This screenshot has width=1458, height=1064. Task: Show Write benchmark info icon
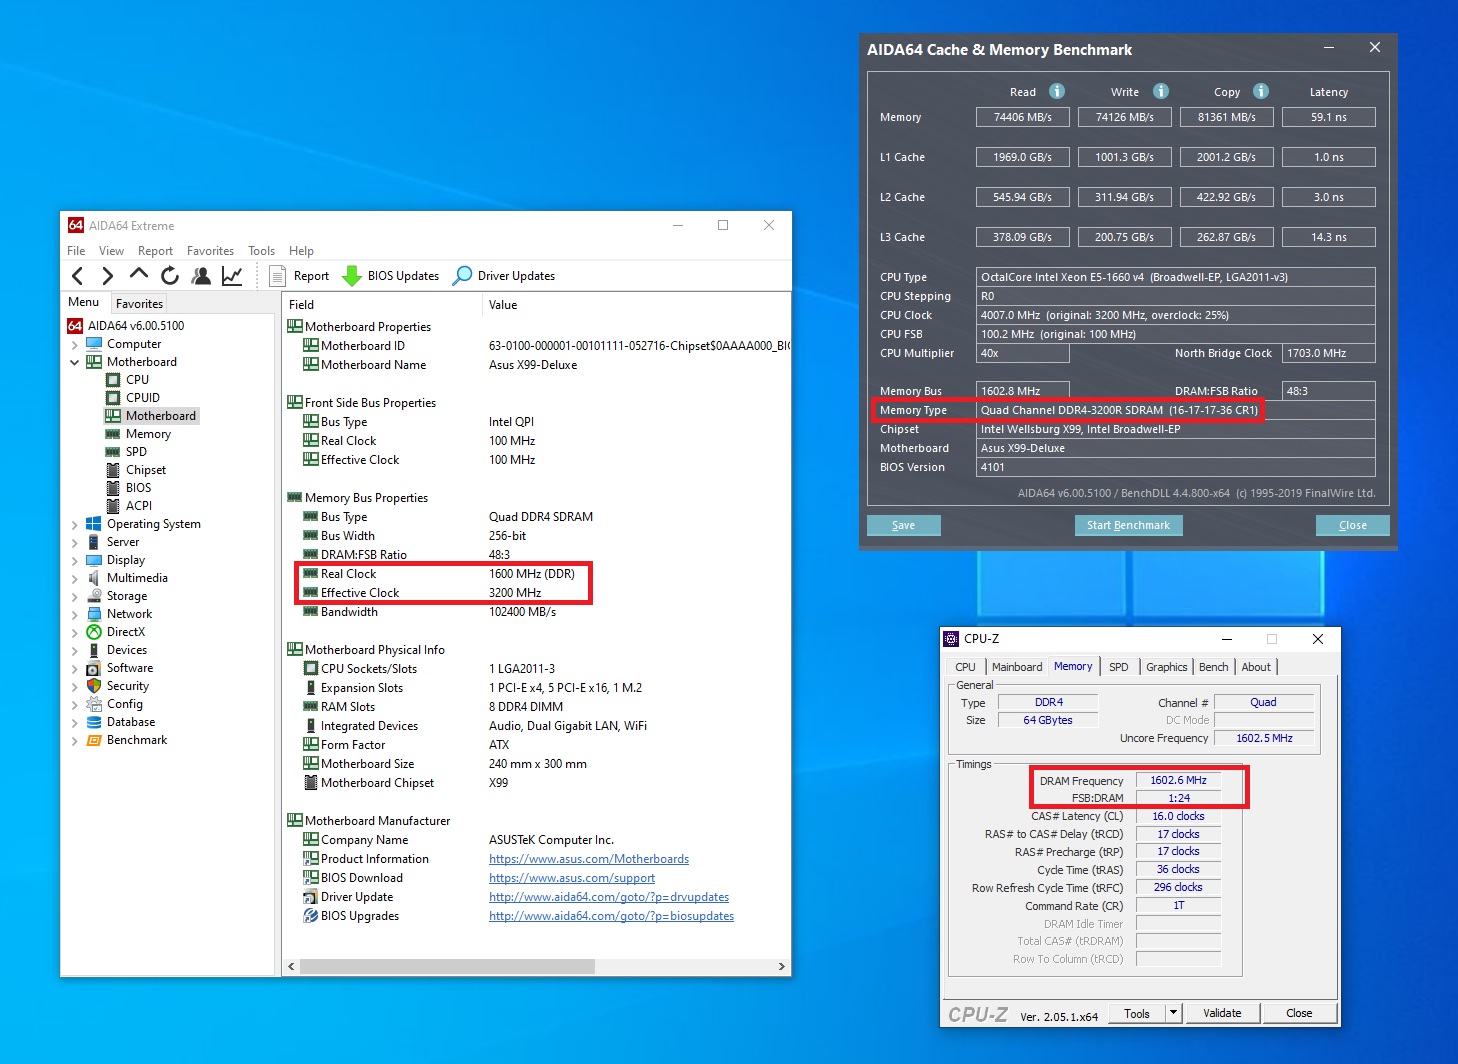(1161, 91)
